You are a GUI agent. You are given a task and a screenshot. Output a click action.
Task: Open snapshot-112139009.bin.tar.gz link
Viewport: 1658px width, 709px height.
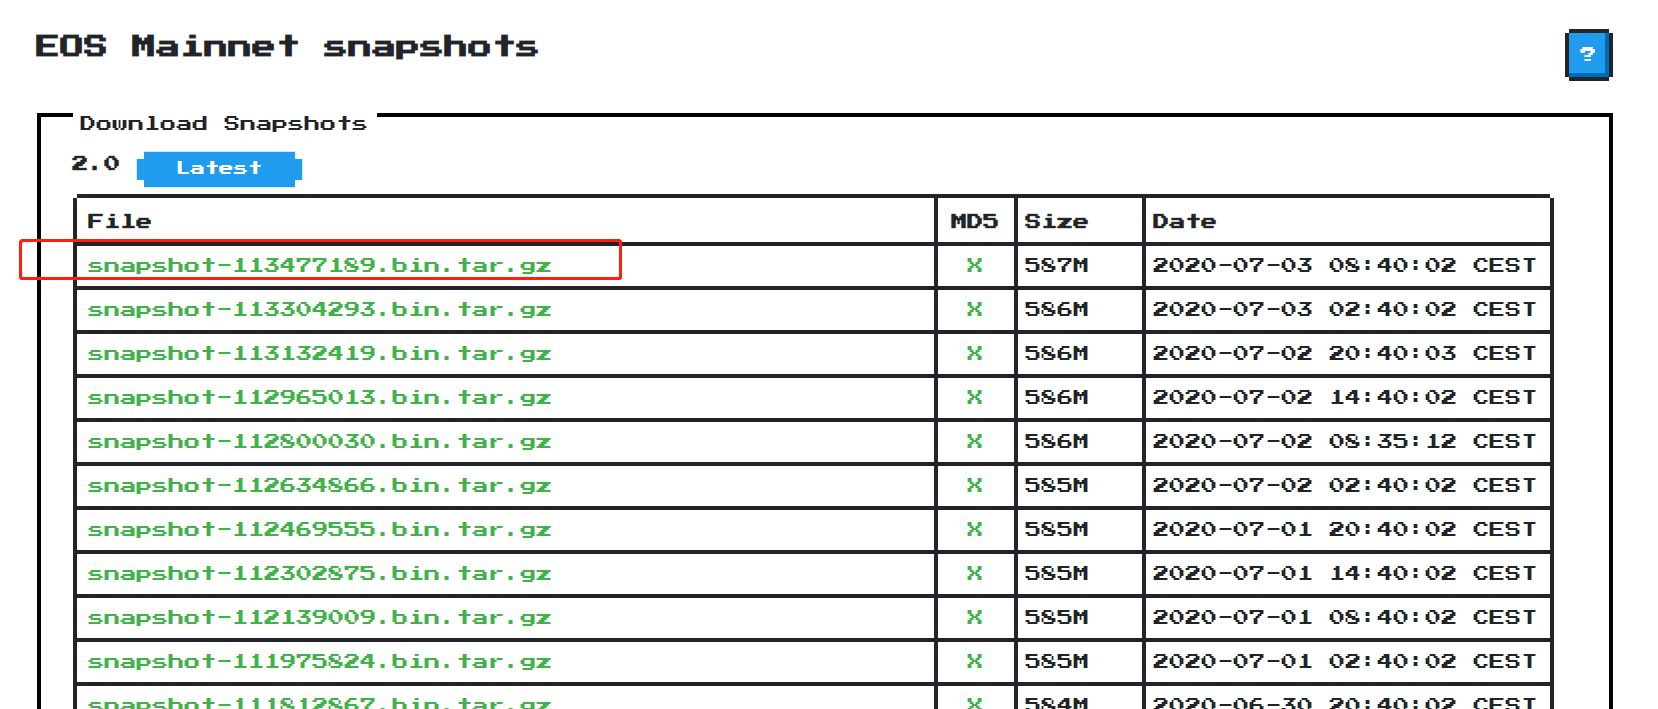tap(319, 618)
